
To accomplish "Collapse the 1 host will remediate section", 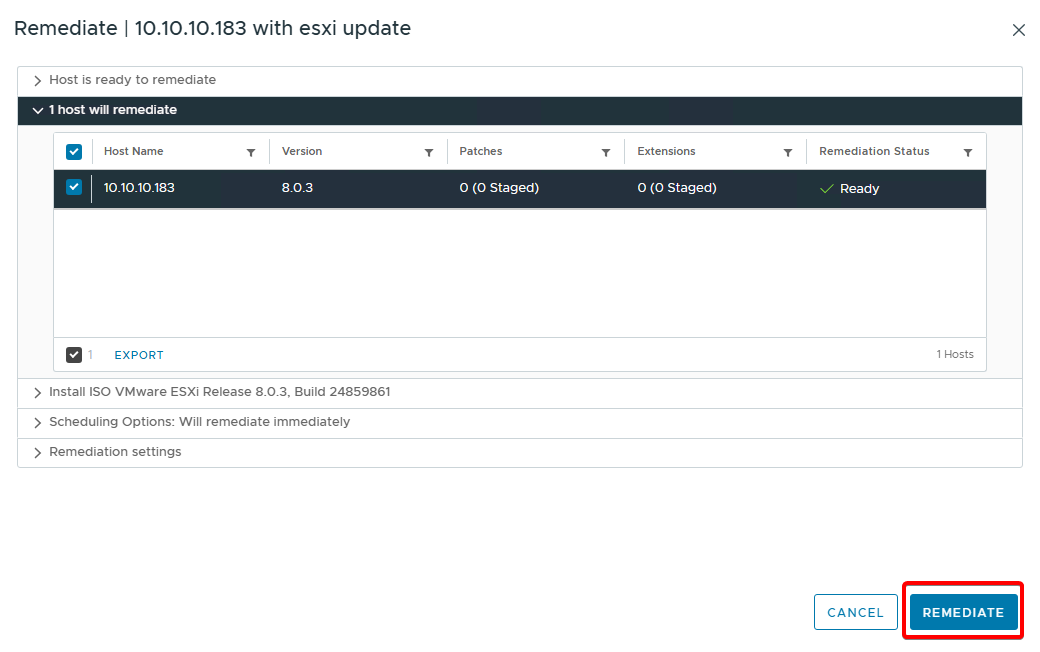I will tap(38, 111).
